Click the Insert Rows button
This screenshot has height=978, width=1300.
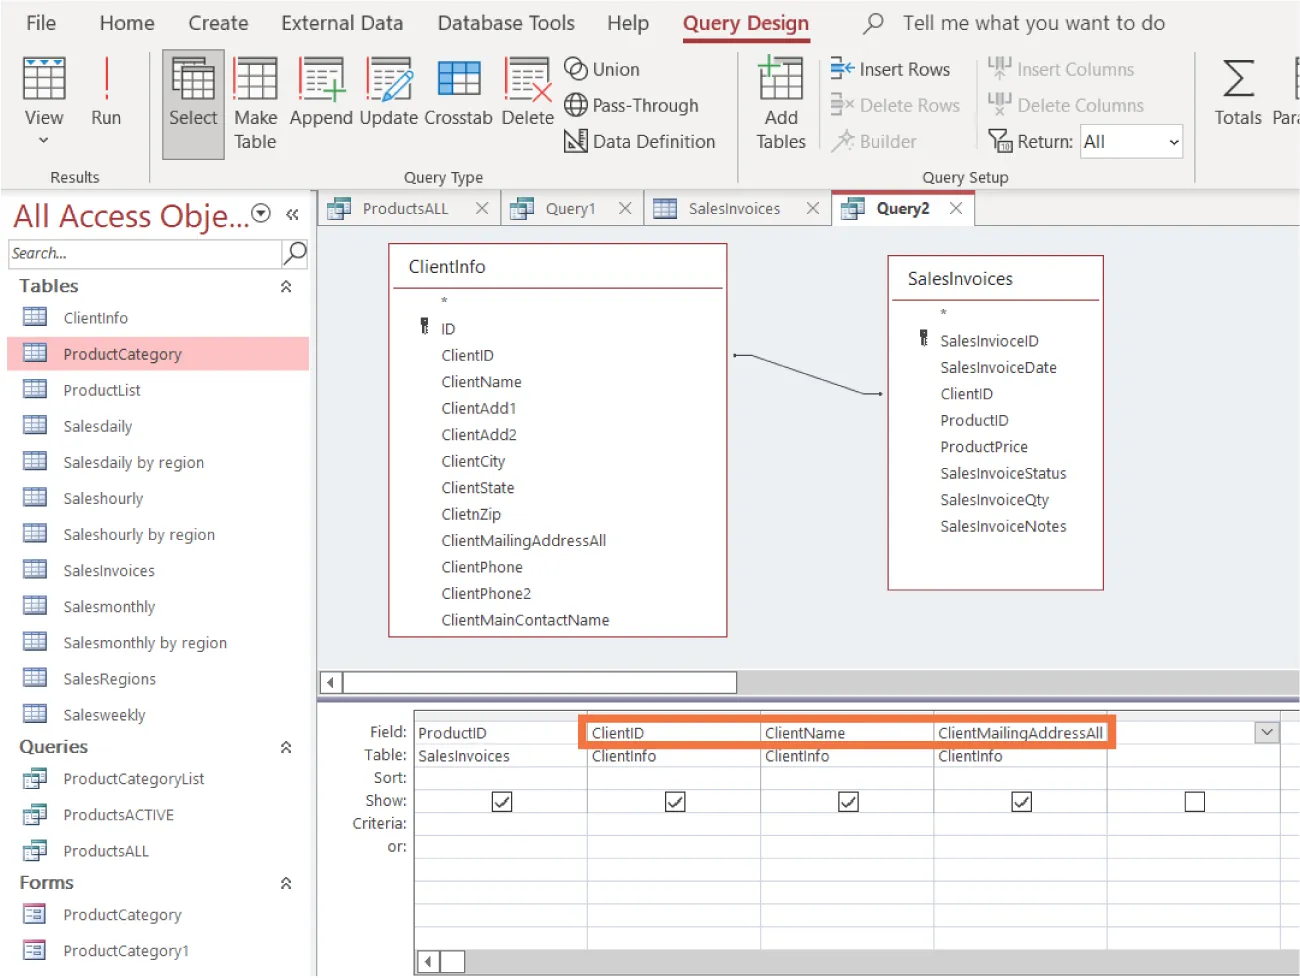pos(891,69)
